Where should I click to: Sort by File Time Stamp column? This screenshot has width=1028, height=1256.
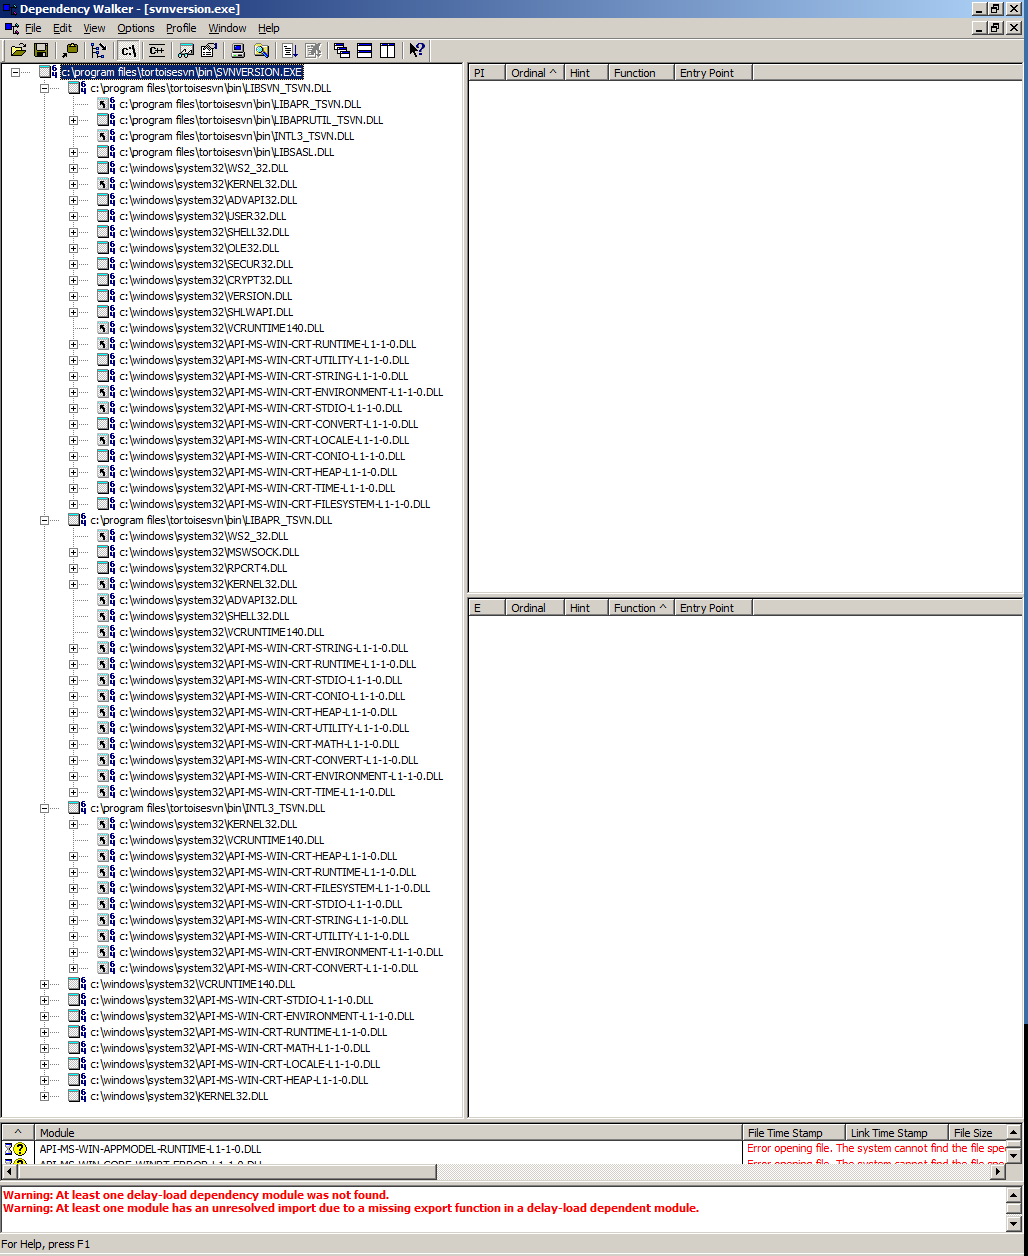[x=795, y=1133]
